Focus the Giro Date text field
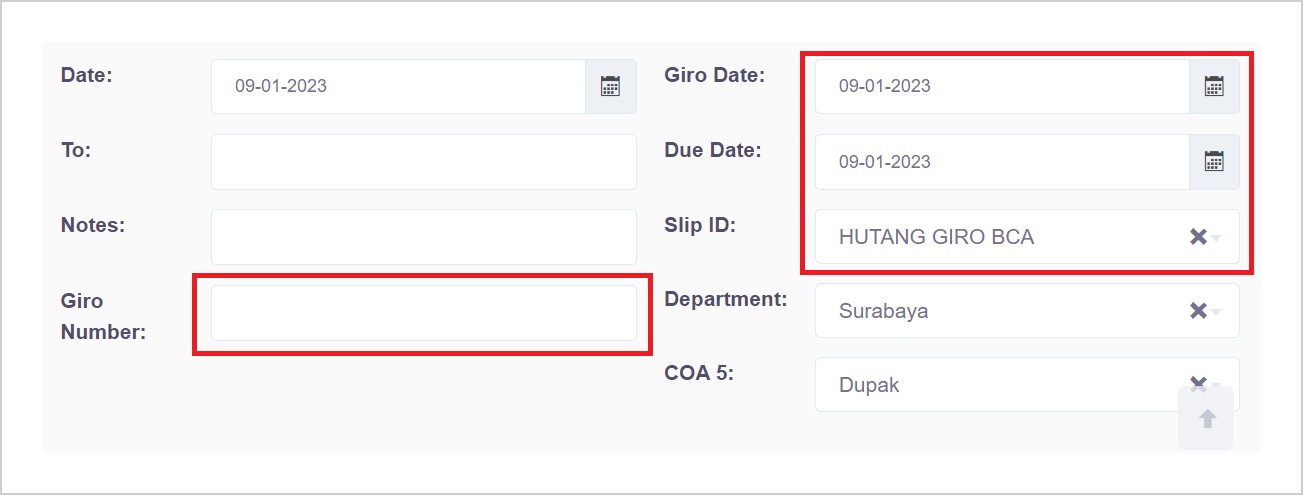1303x495 pixels. click(1001, 86)
